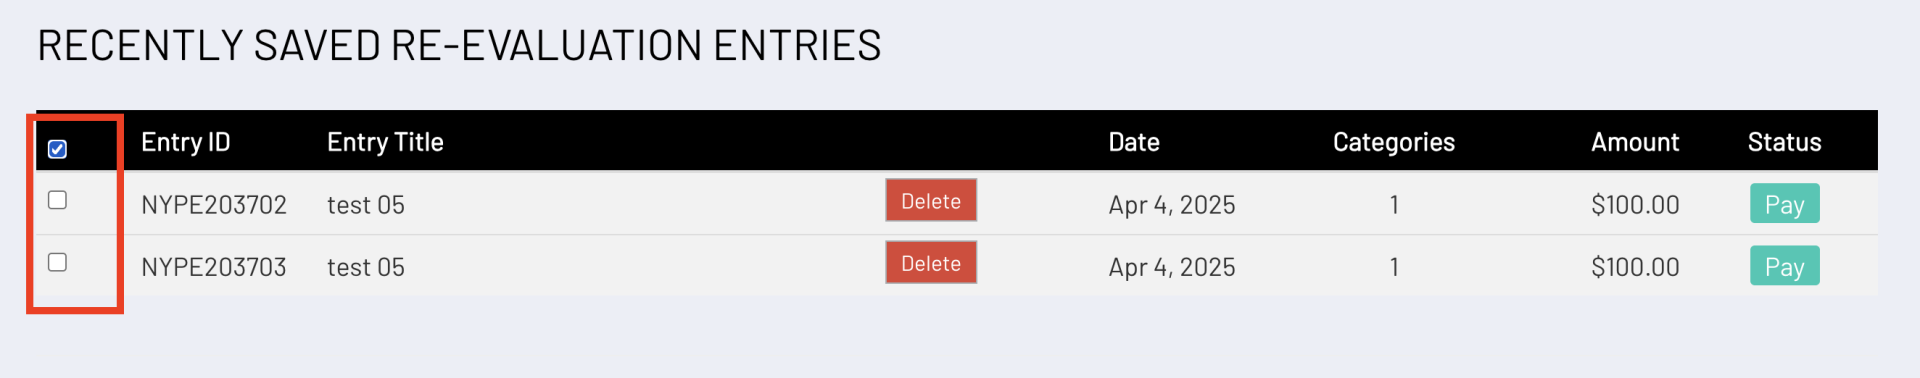Click the Apr 4, 2025 date in first row
1920x378 pixels.
(x=1172, y=205)
